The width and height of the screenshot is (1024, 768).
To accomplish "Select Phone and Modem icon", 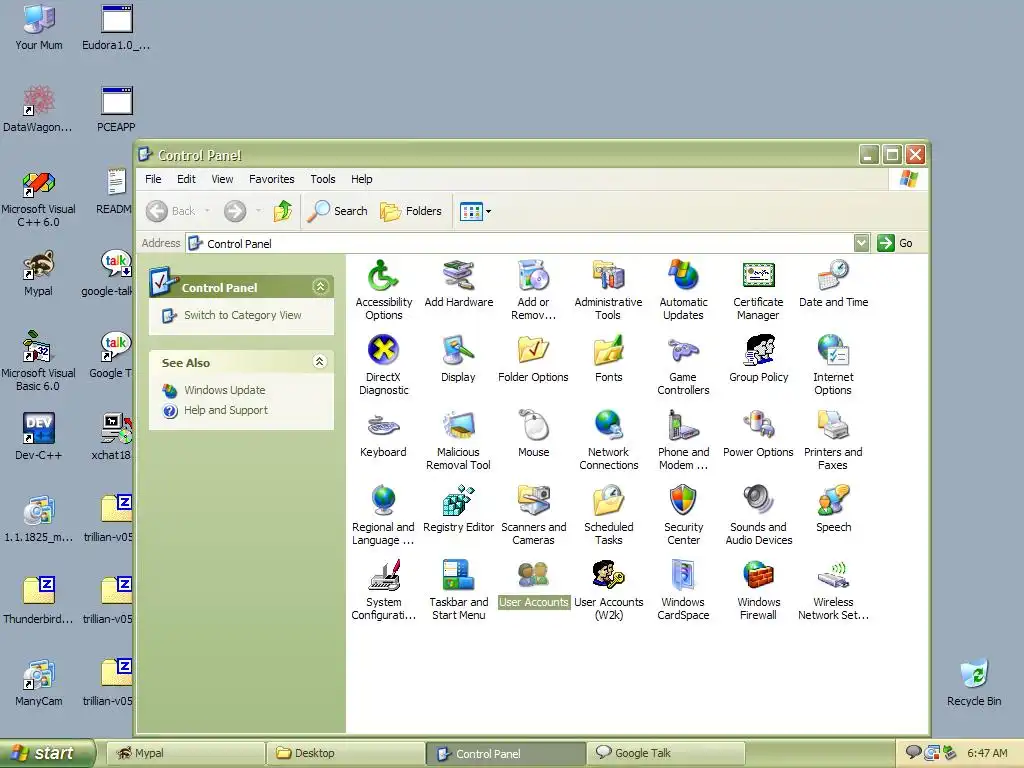I will pos(683,440).
